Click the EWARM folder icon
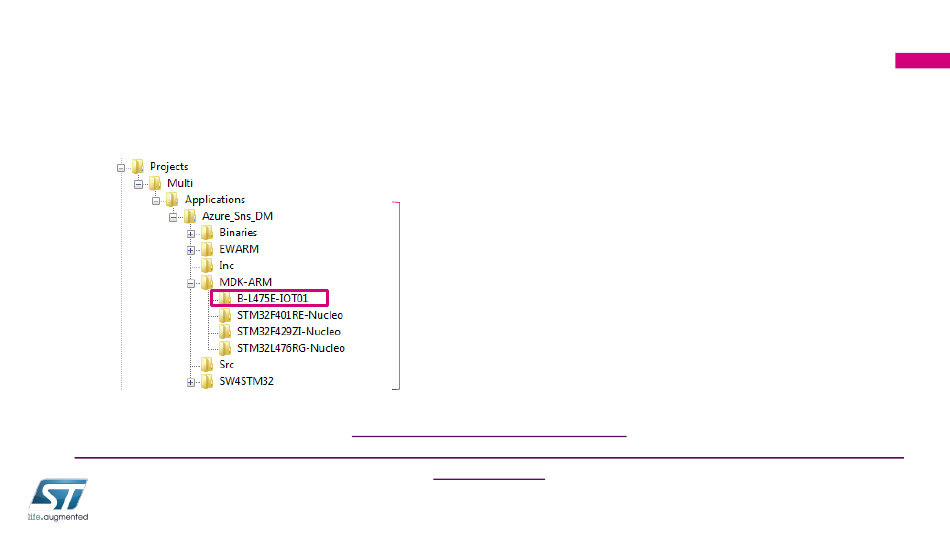 coord(207,249)
